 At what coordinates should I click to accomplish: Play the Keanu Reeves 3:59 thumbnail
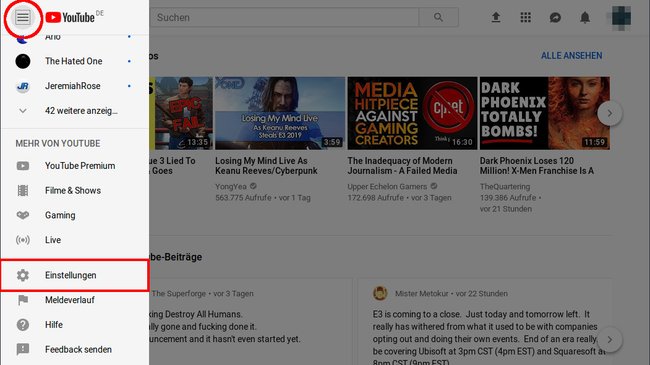[x=280, y=113]
